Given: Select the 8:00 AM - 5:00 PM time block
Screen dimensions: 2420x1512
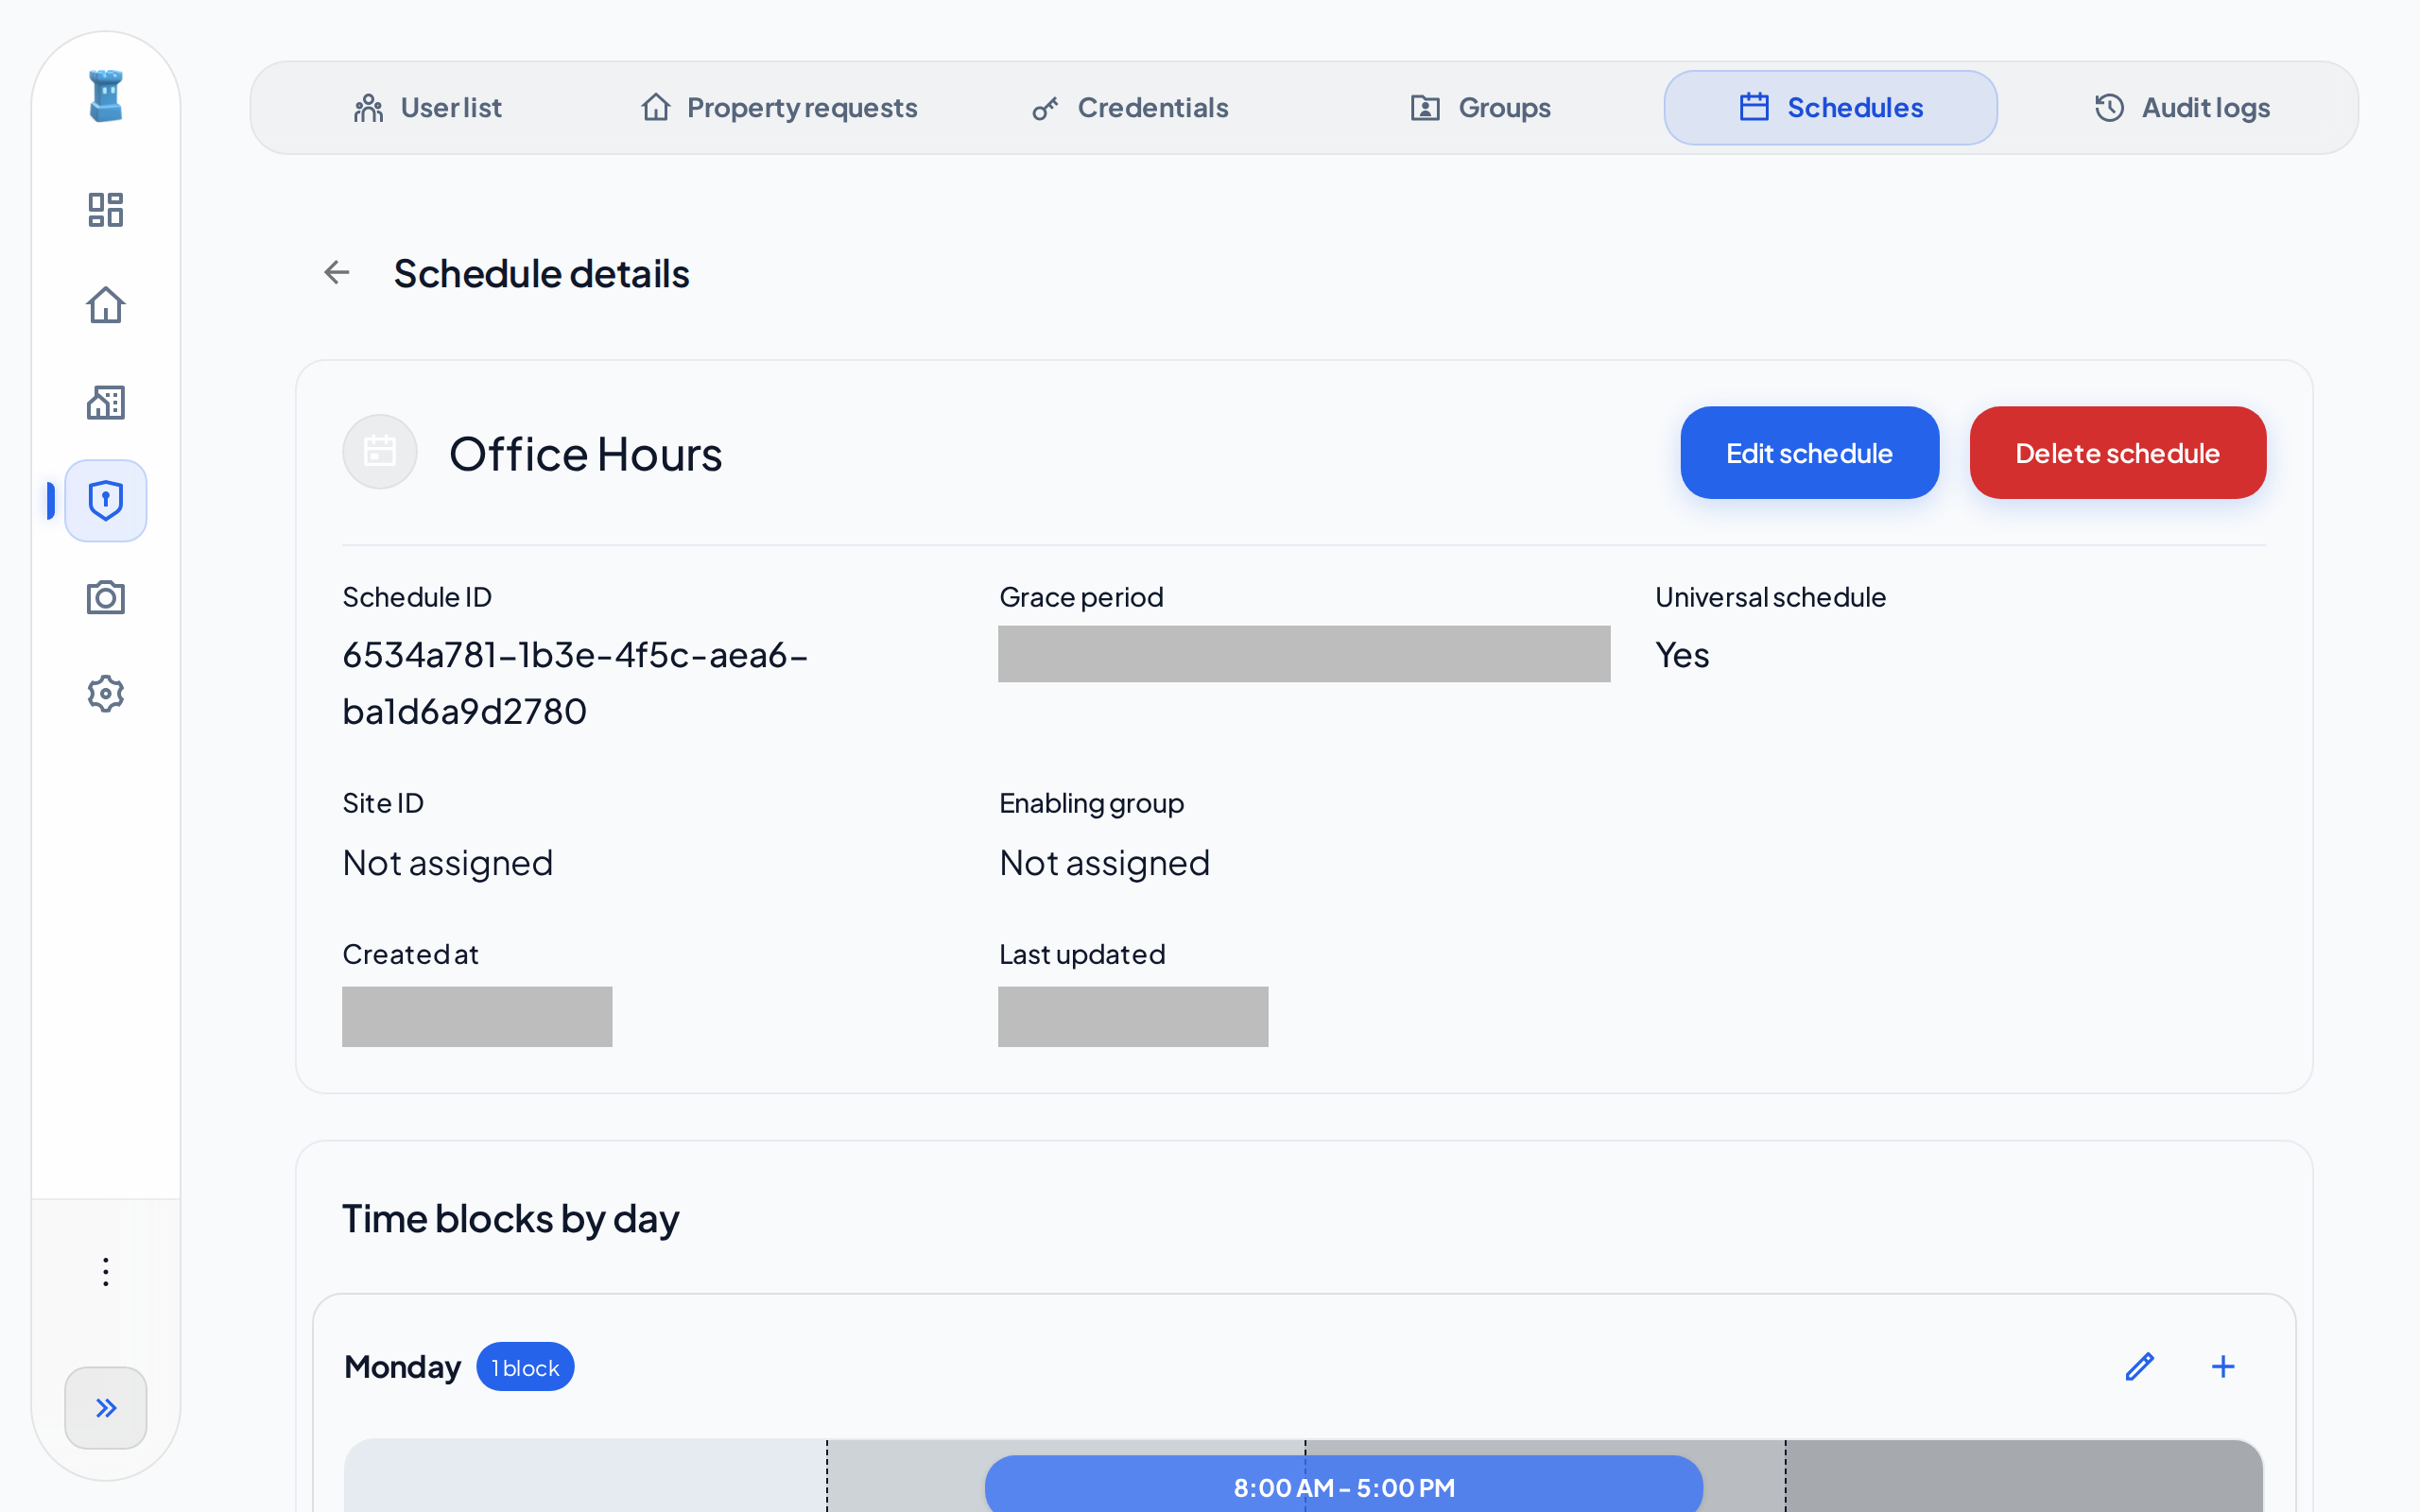Looking at the screenshot, I should [x=1344, y=1486].
